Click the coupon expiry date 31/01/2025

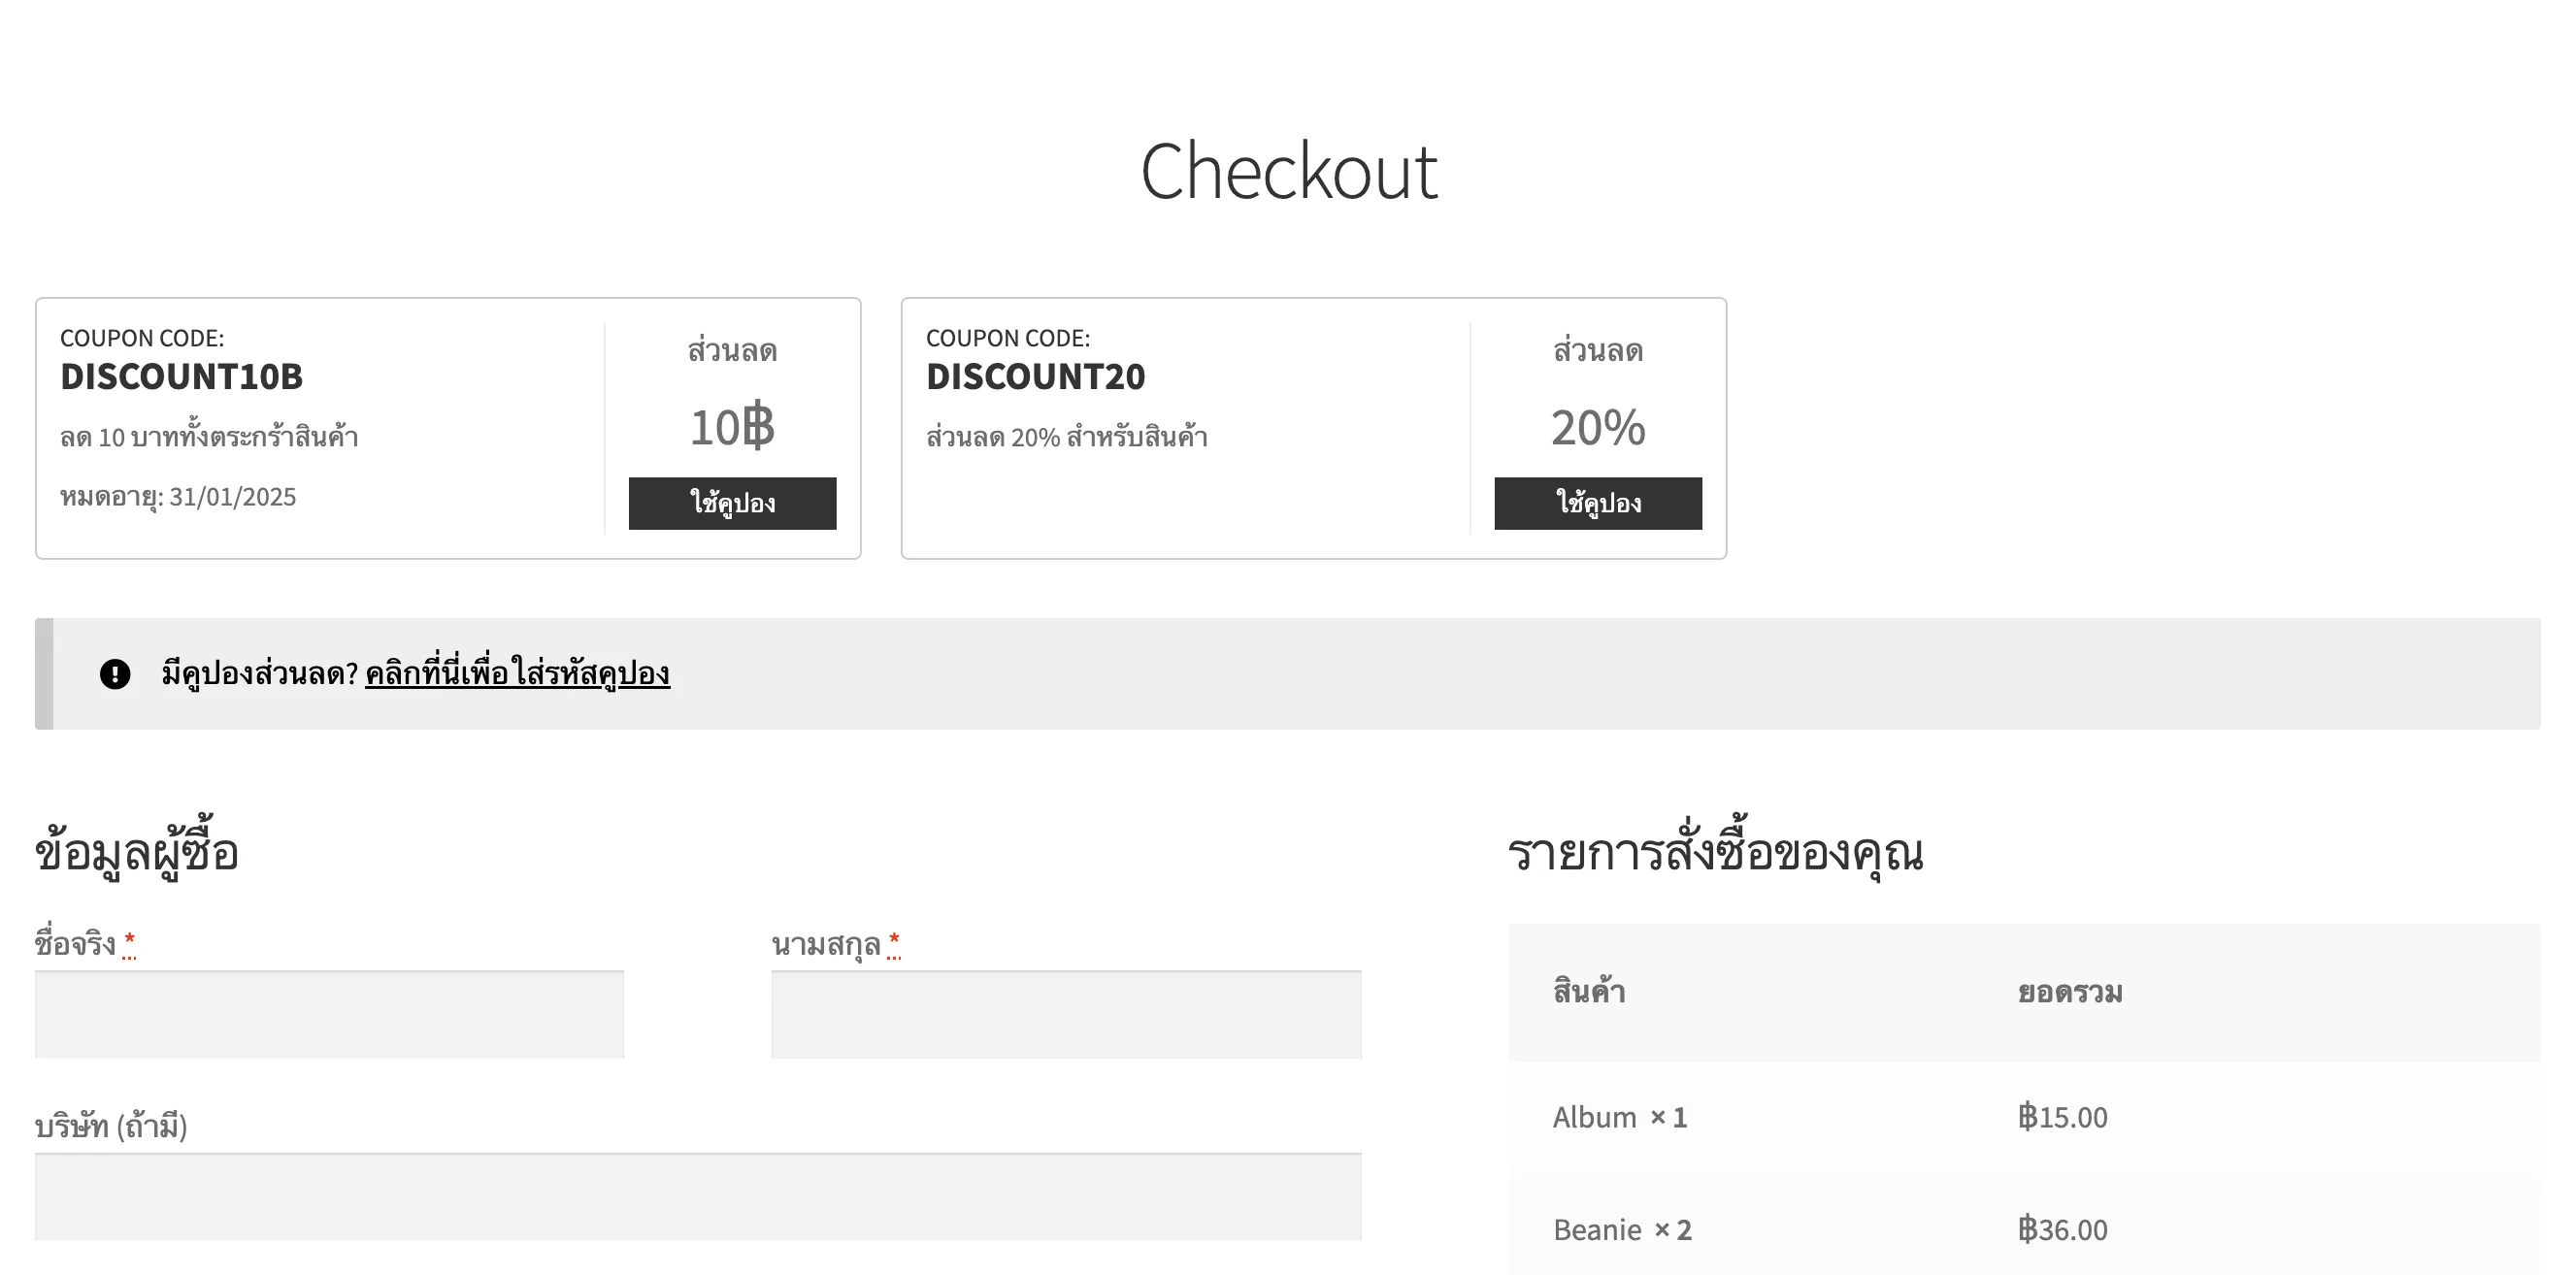(232, 497)
